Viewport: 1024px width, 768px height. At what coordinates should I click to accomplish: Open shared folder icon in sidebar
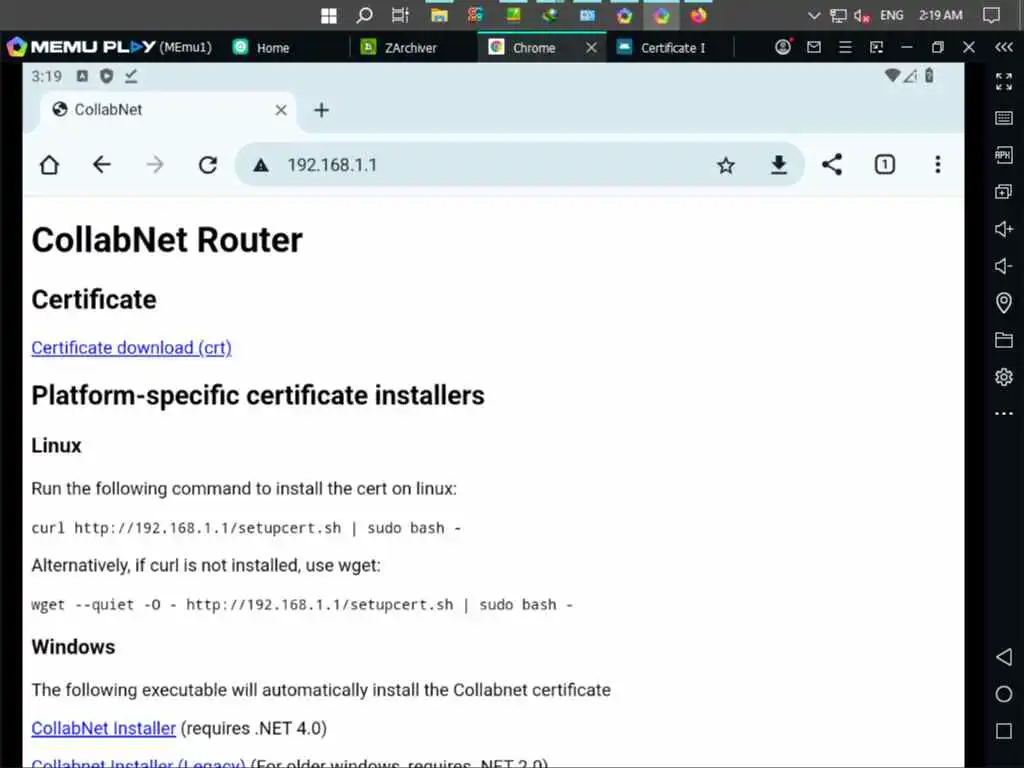coord(1003,340)
